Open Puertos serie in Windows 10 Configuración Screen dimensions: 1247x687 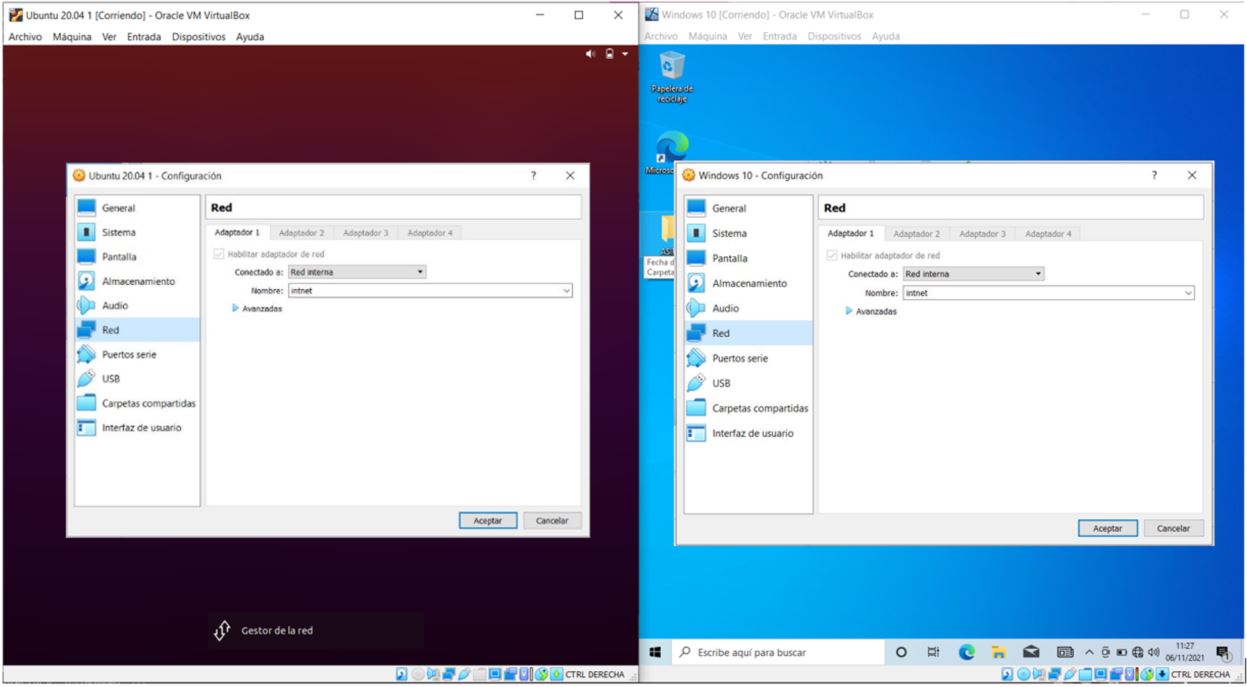748,358
